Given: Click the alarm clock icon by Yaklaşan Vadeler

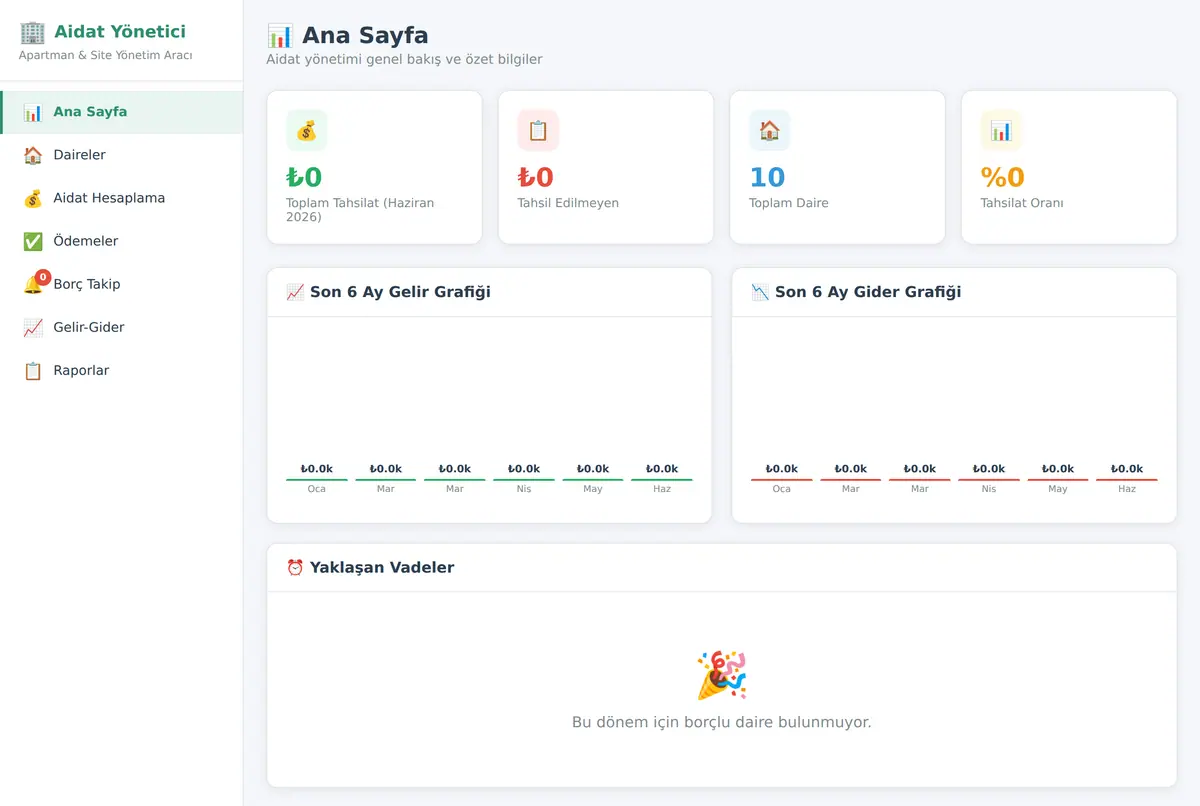Looking at the screenshot, I should (x=295, y=568).
